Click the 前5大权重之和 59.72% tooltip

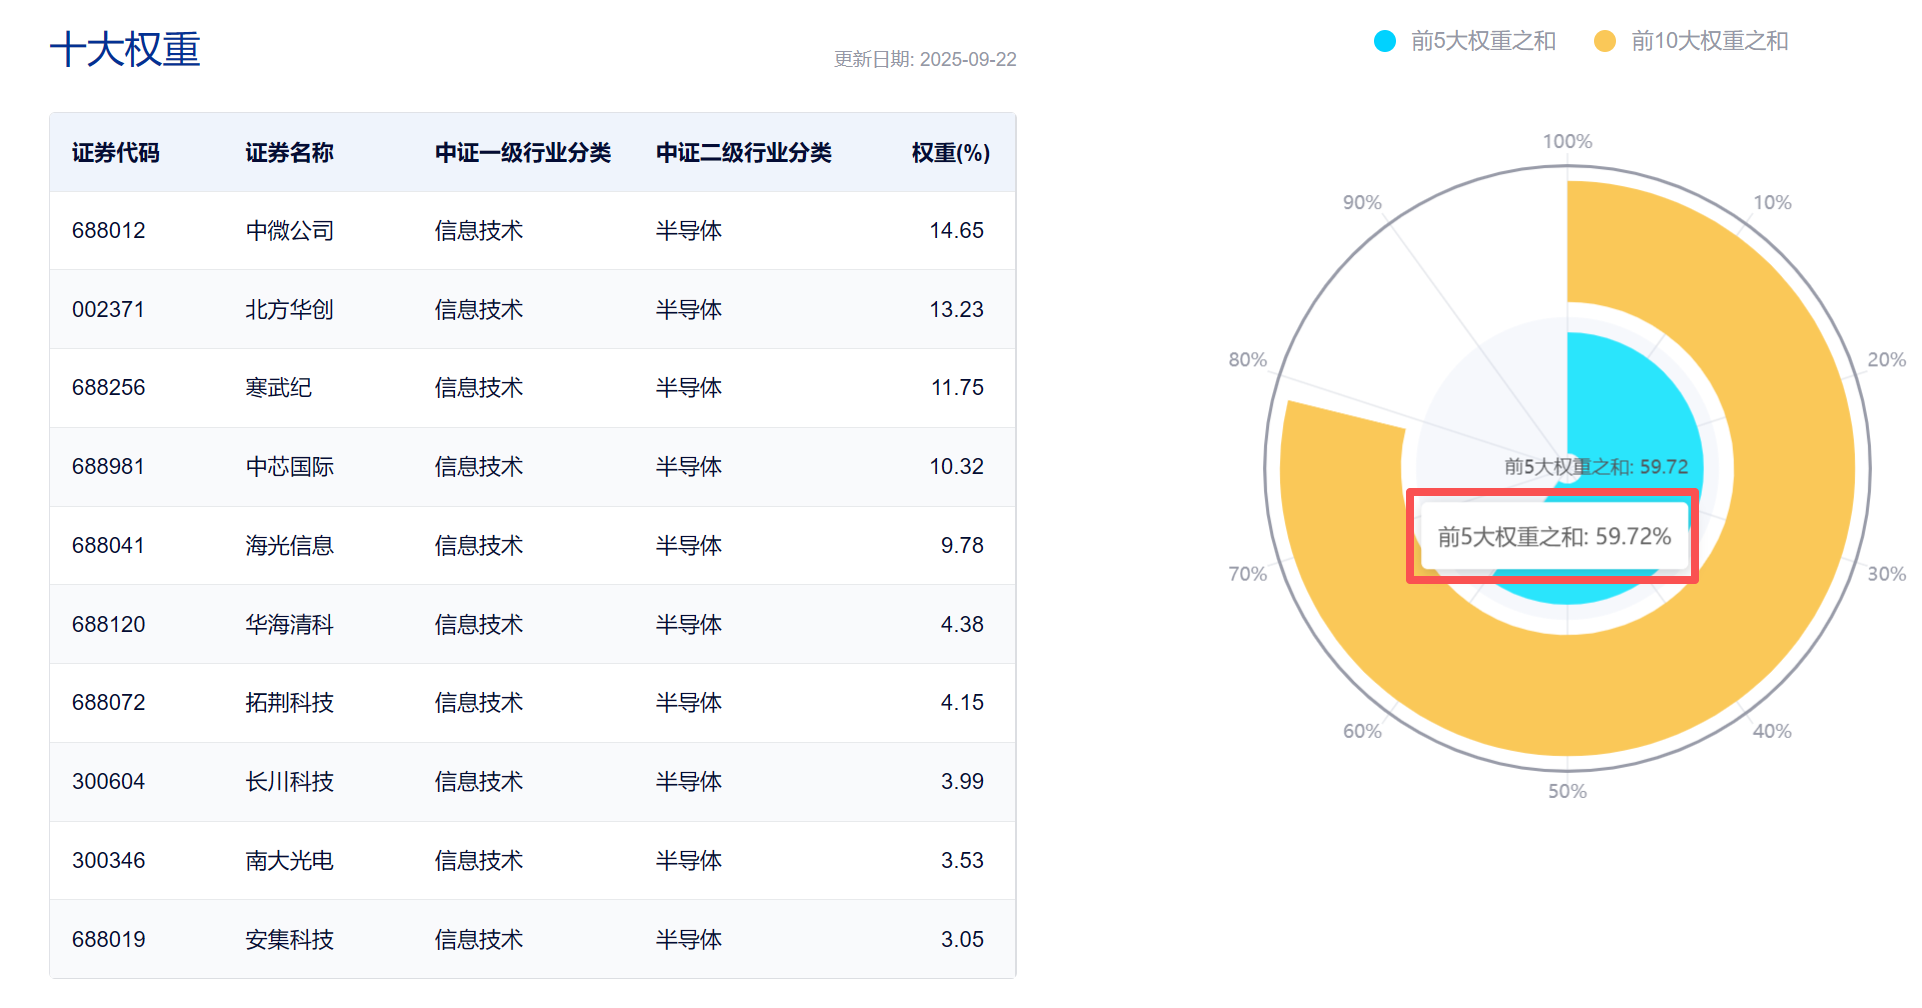pyautogui.click(x=1553, y=537)
